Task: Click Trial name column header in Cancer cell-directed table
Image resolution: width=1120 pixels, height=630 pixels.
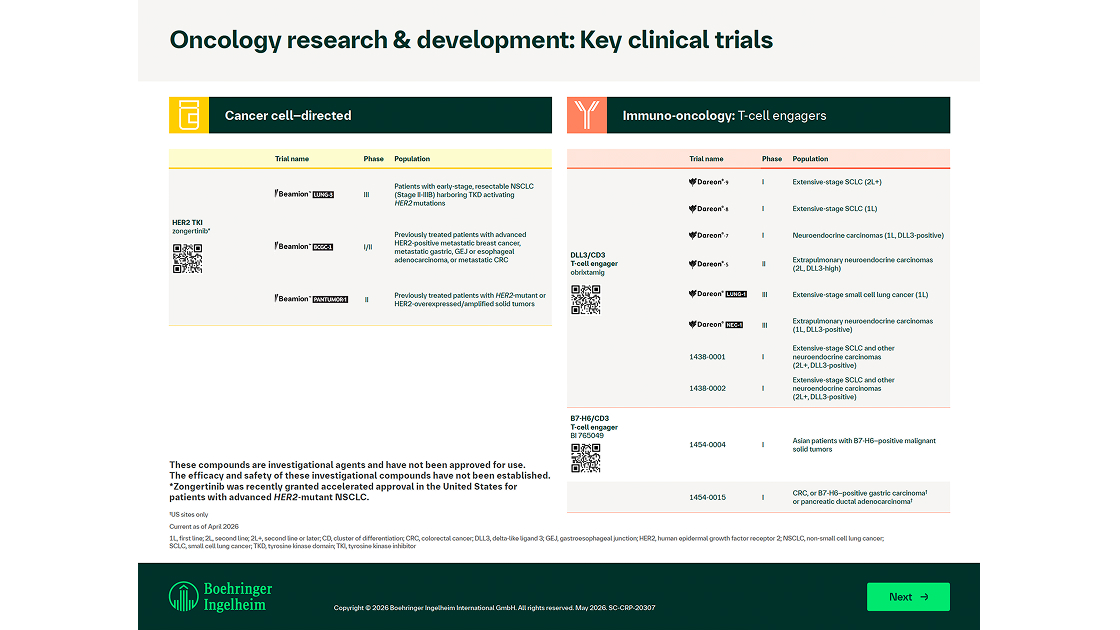Action: pyautogui.click(x=291, y=159)
